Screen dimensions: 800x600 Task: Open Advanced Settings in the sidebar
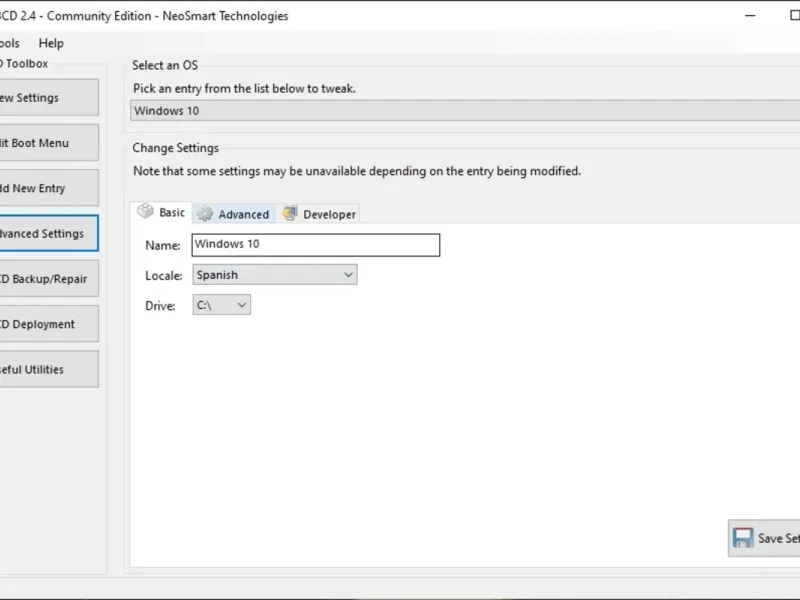point(49,233)
